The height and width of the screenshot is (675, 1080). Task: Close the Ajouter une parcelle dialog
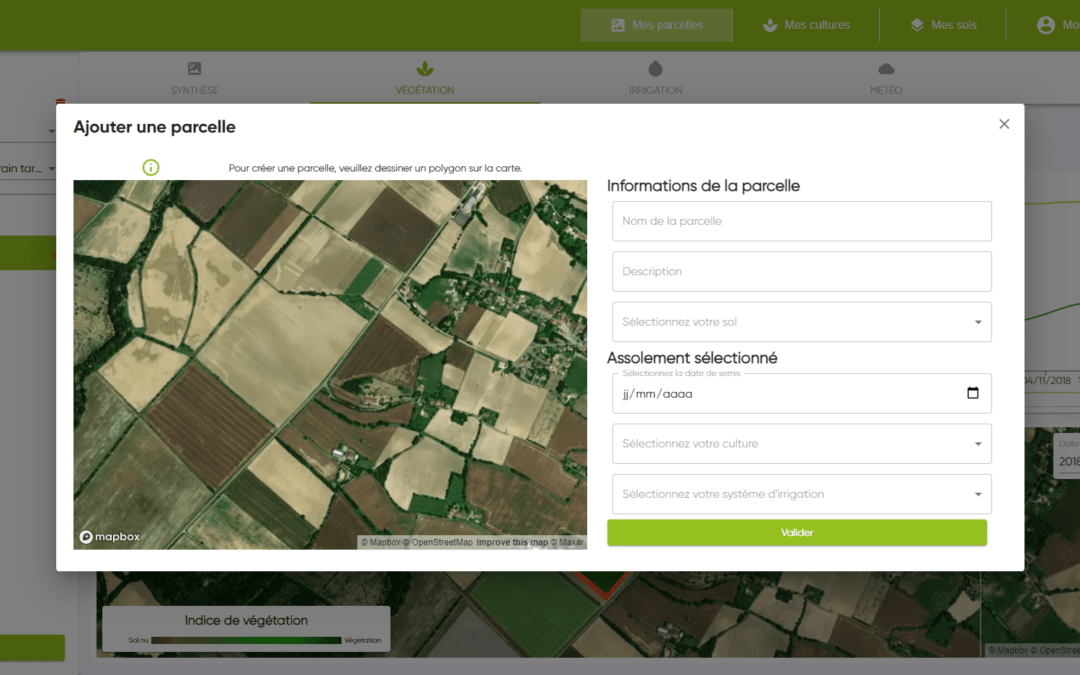1004,124
